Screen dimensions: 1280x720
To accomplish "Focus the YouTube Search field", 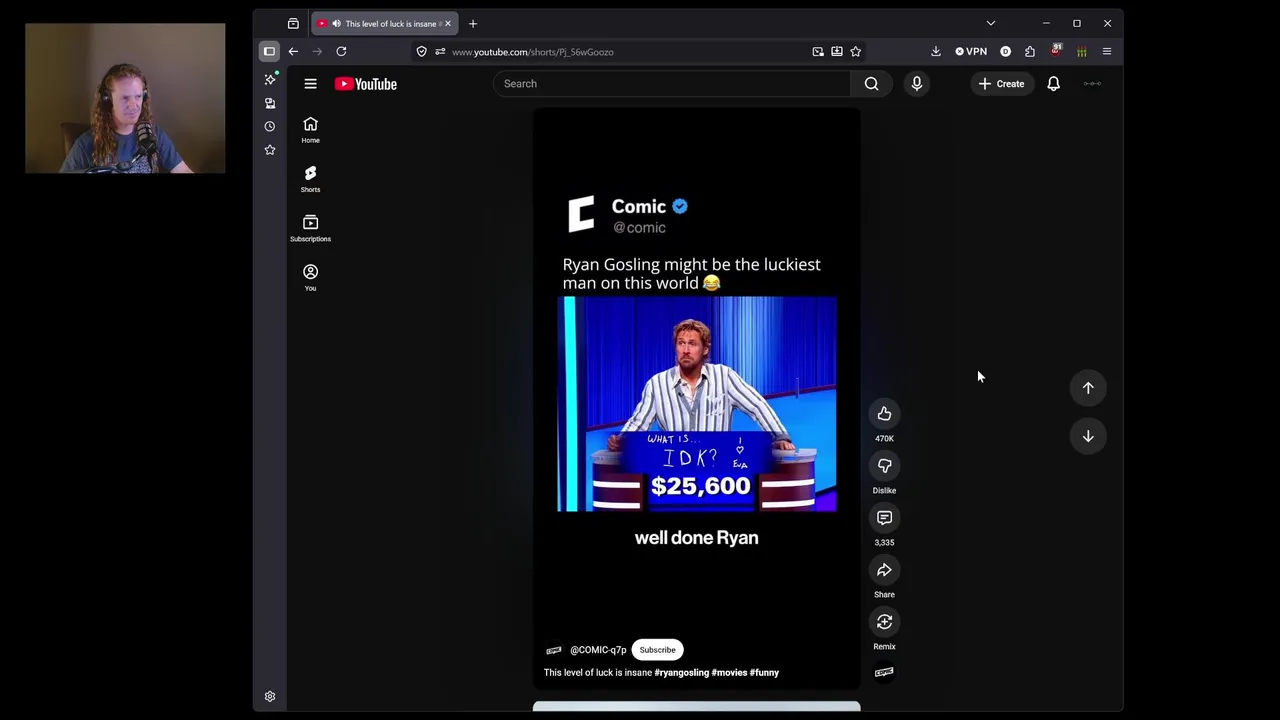I will click(x=672, y=84).
